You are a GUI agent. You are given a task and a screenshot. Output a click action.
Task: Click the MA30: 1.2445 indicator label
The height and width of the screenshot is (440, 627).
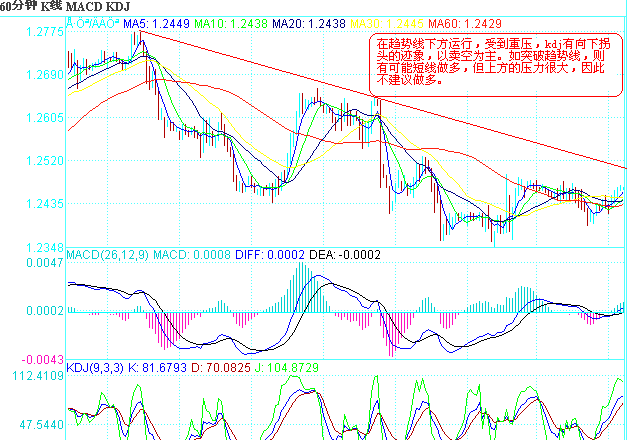point(387,24)
